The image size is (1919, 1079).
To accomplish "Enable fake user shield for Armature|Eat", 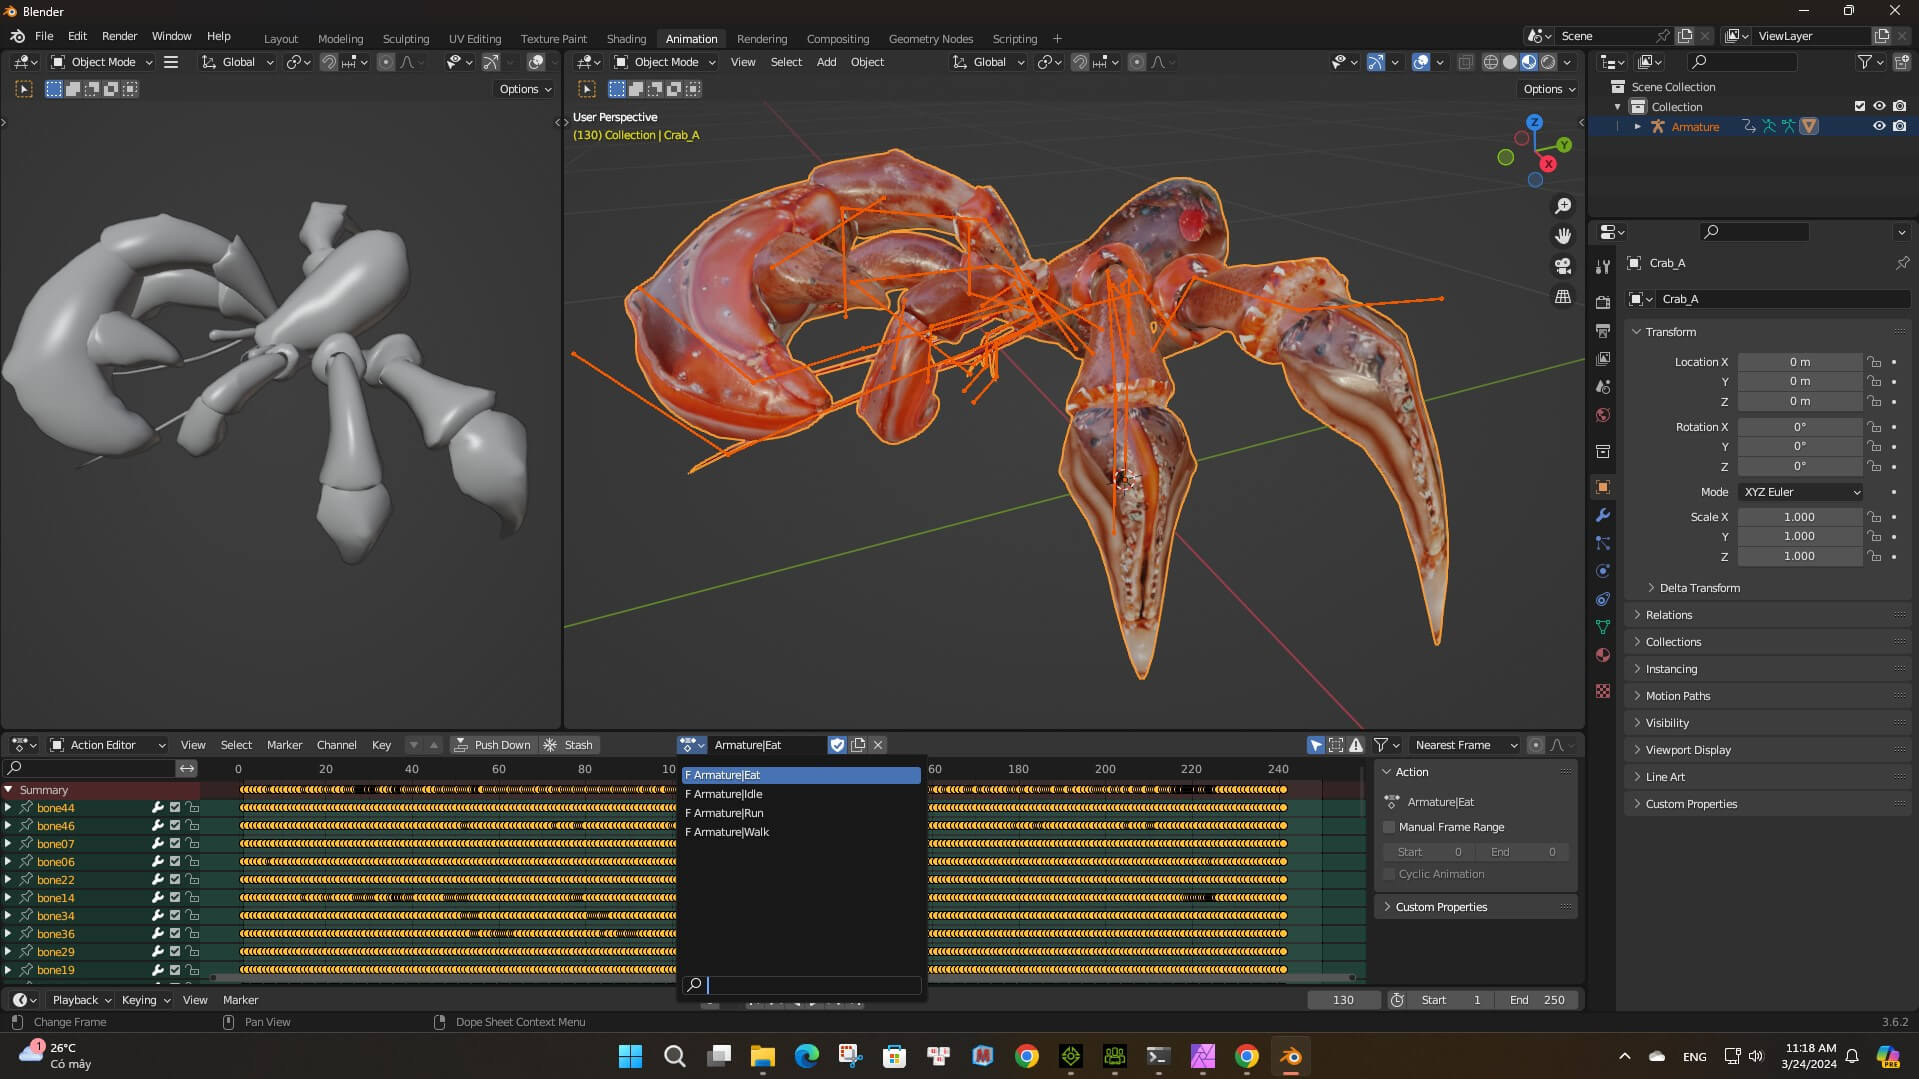I will (x=837, y=745).
